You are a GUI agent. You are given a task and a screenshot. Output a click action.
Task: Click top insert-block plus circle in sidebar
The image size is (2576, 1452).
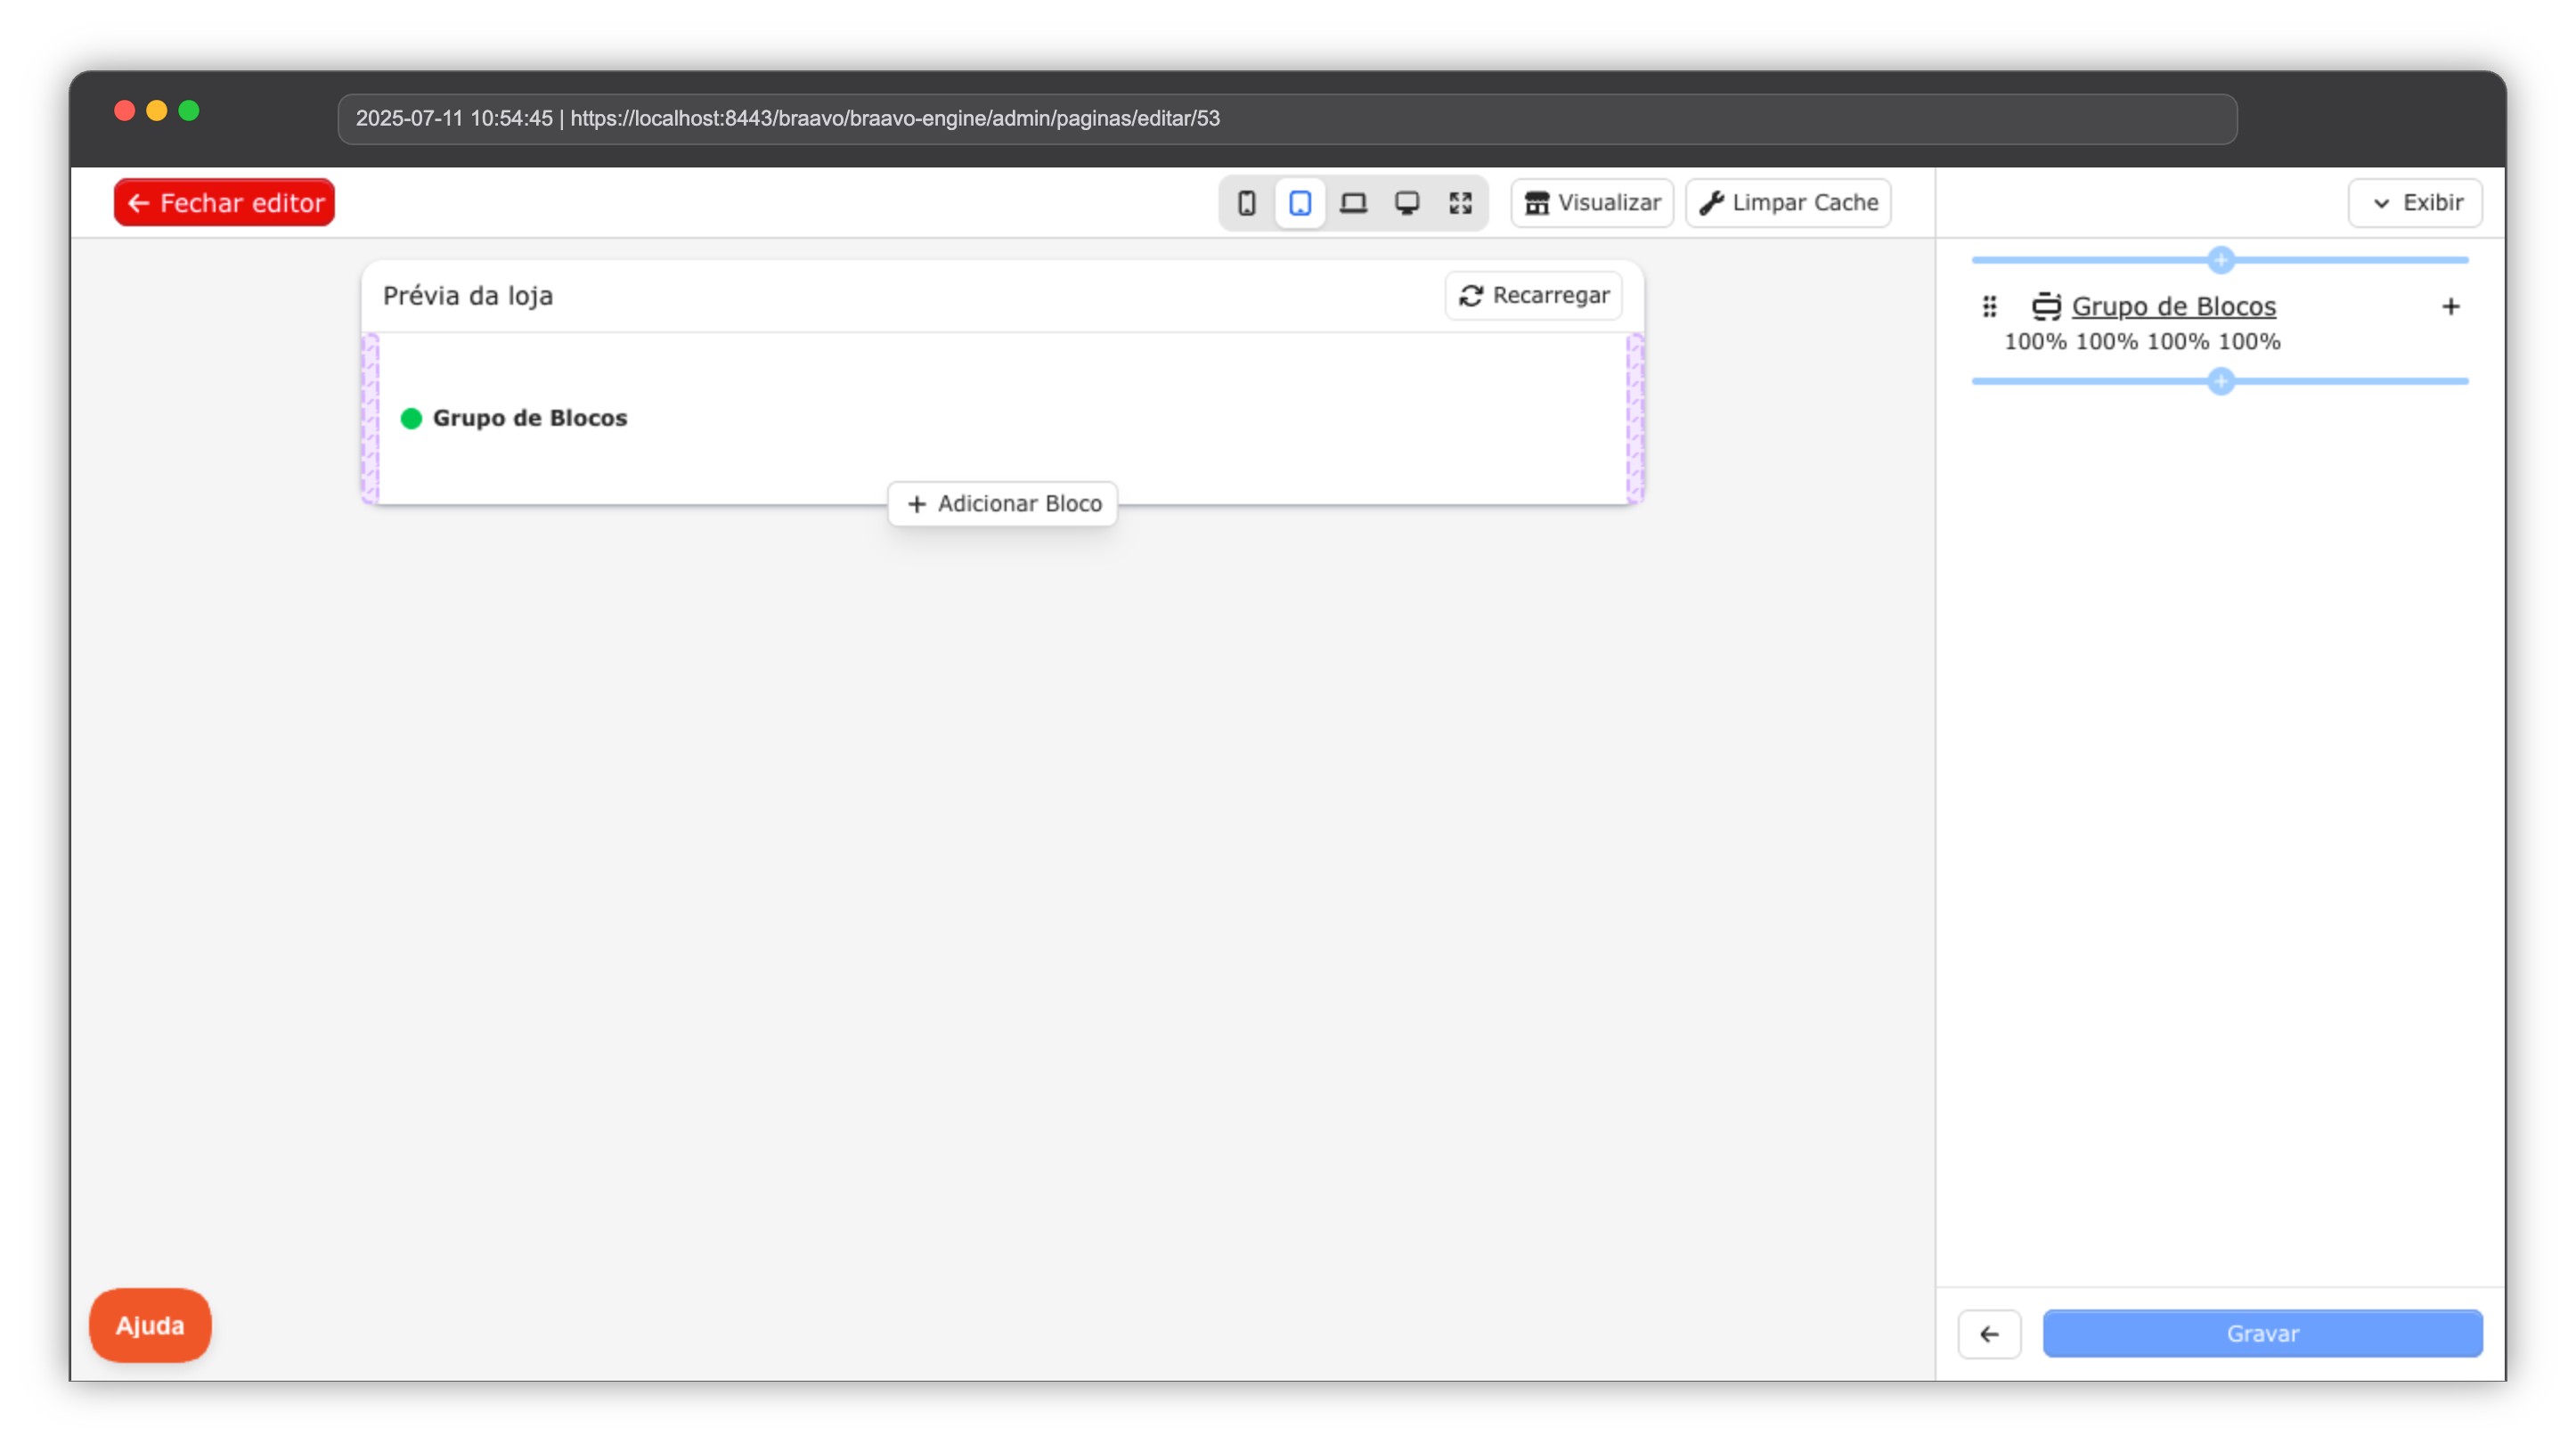pyautogui.click(x=2220, y=260)
